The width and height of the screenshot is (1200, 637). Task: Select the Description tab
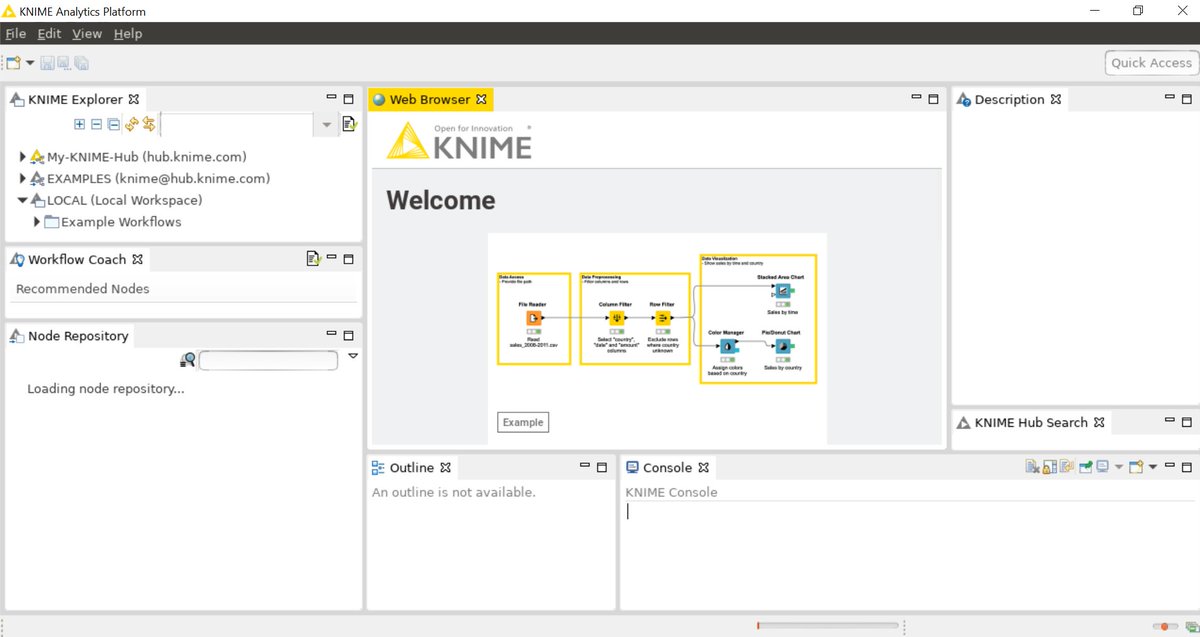pos(1010,100)
